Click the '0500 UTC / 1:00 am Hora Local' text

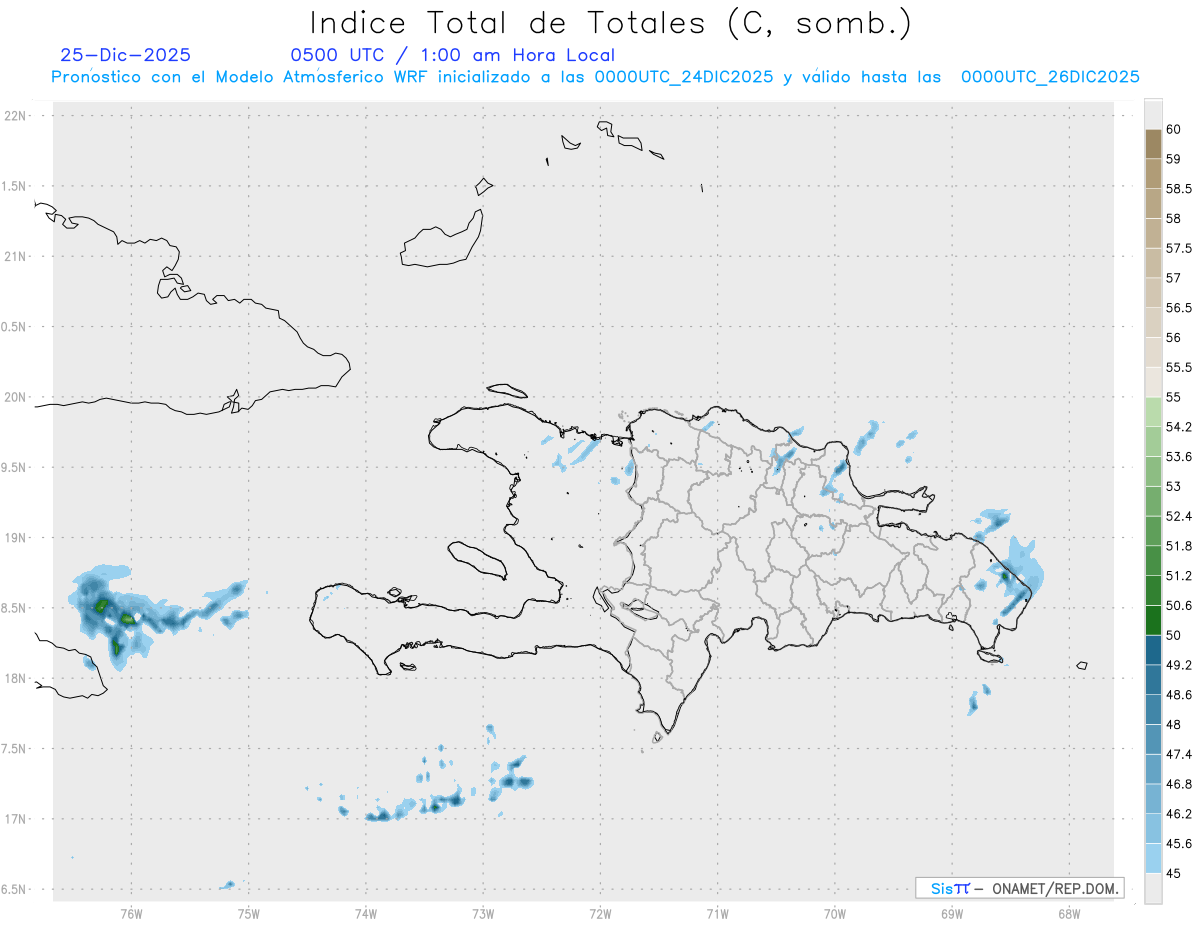[x=452, y=55]
